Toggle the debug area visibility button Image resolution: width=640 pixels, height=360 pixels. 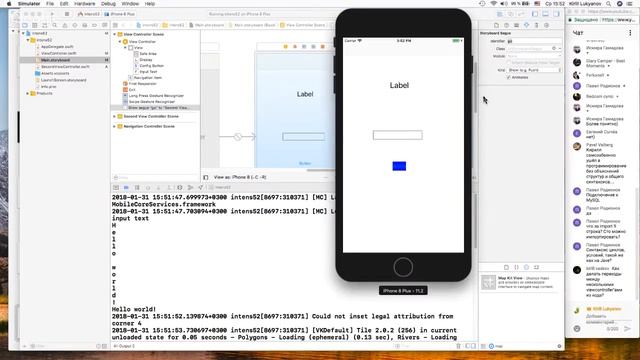pyautogui.click(x=546, y=14)
